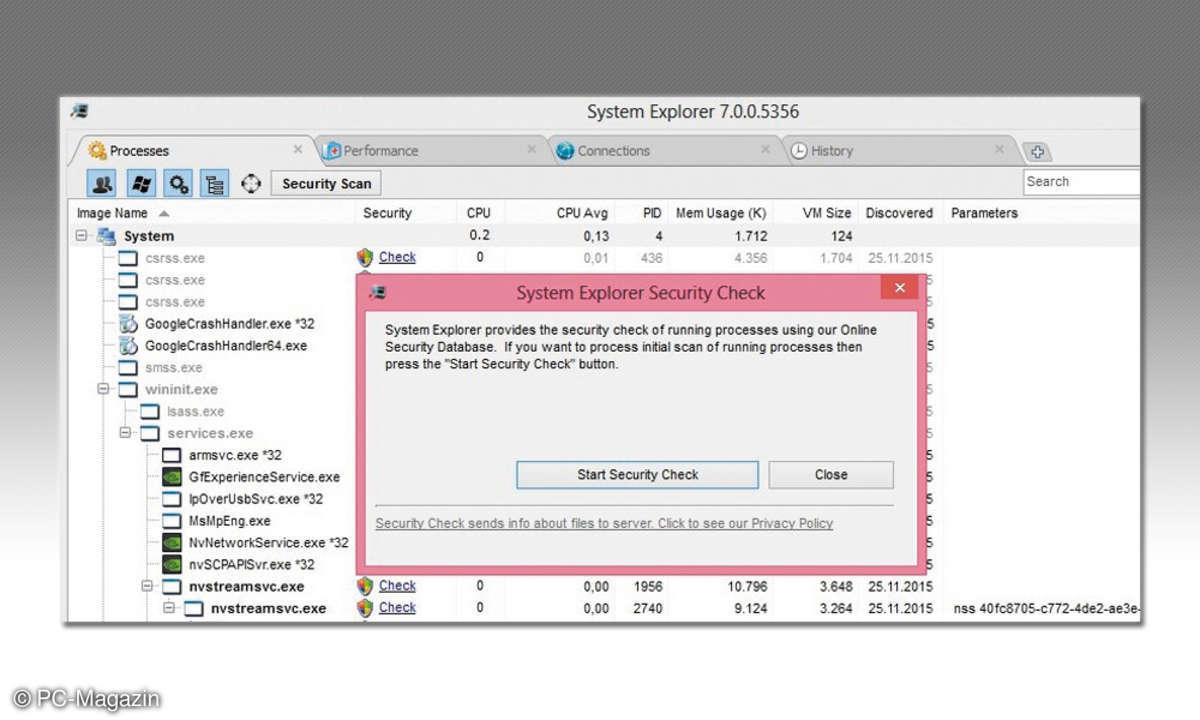Sort by the Parameters column header
1200x720 pixels.
(984, 213)
